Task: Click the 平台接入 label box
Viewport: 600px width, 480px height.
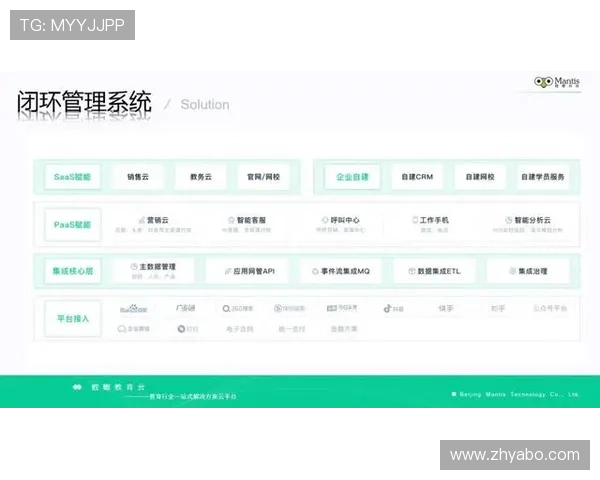Action: [x=73, y=318]
